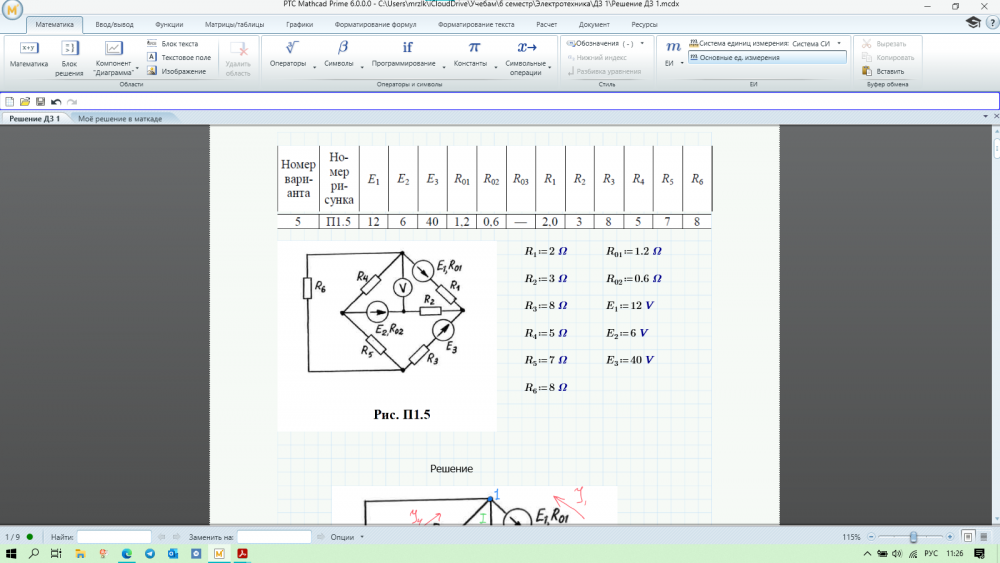The height and width of the screenshot is (563, 1000).
Task: Switch to the Графики ribbon tab
Action: click(298, 23)
